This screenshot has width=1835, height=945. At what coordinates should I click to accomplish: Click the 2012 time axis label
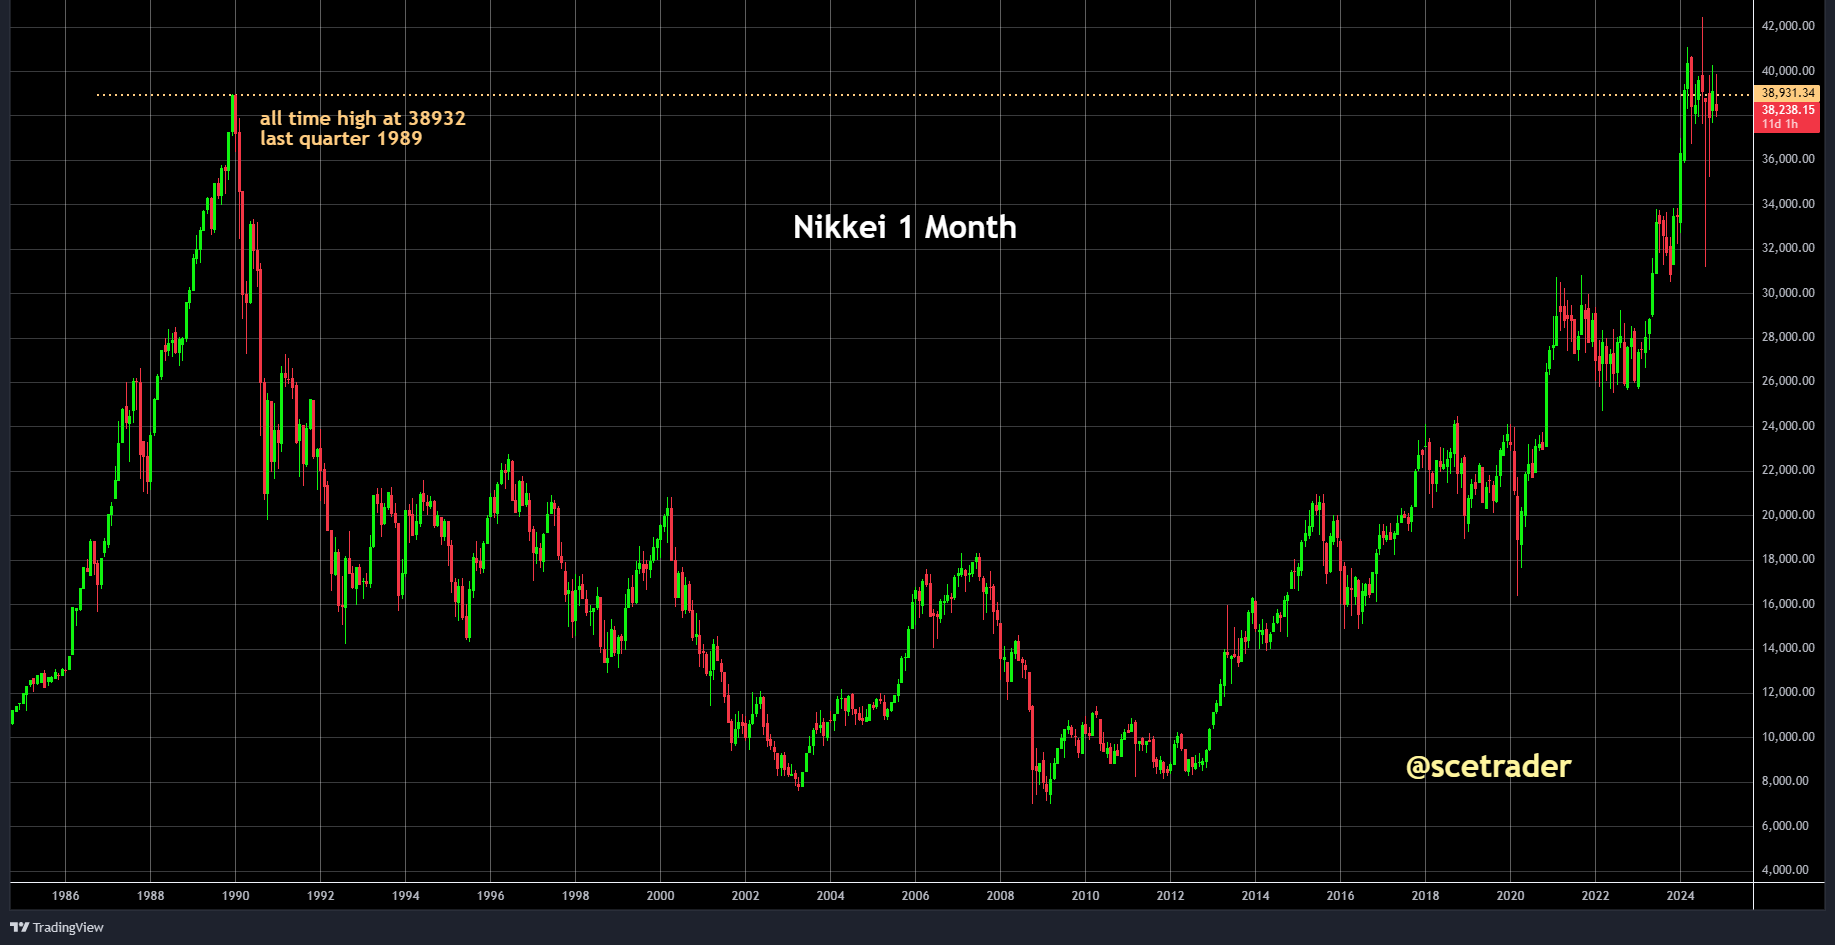point(1171,896)
